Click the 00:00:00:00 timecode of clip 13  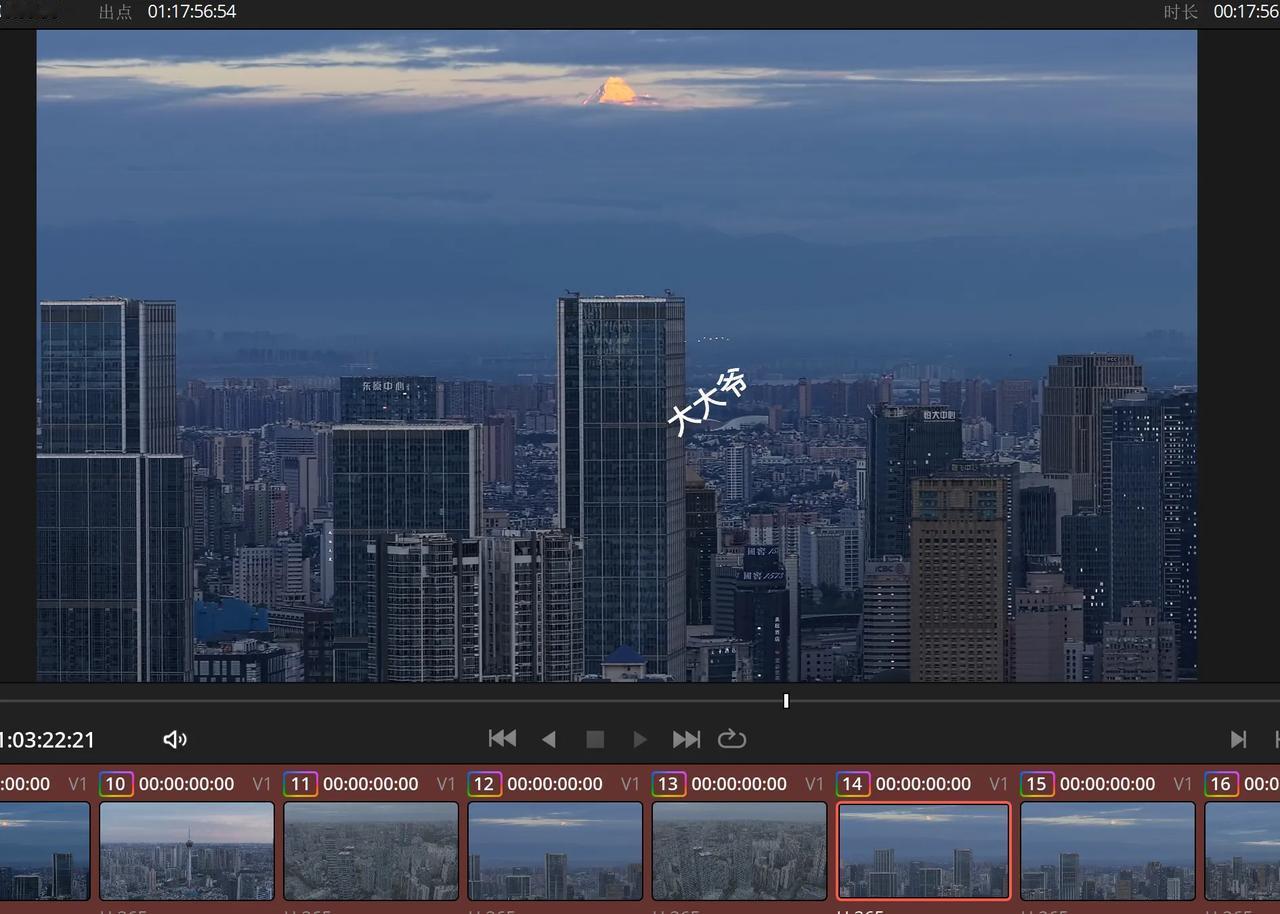pyautogui.click(x=739, y=784)
